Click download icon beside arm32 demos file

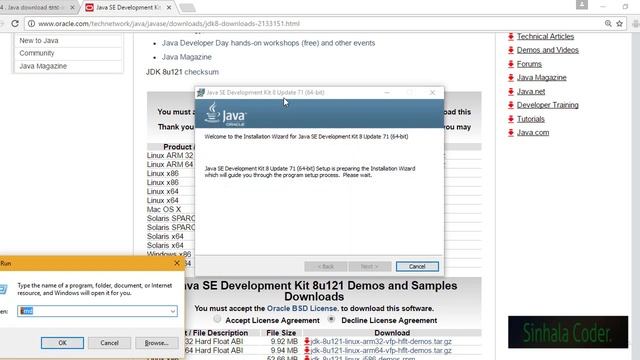point(307,341)
